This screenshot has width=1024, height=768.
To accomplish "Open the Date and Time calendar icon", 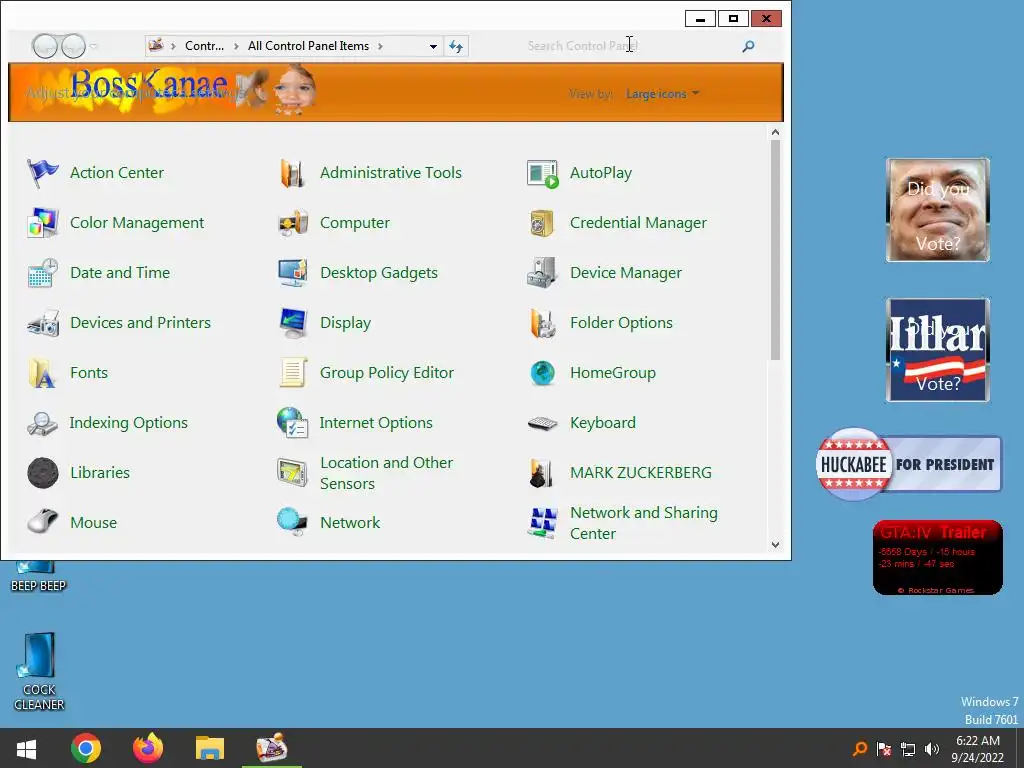I will point(42,273).
